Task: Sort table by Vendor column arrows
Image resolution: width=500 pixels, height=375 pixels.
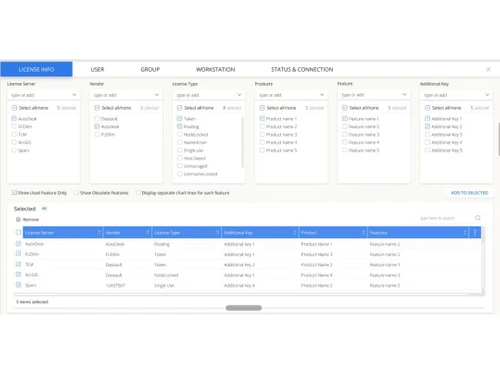Action: click(148, 232)
